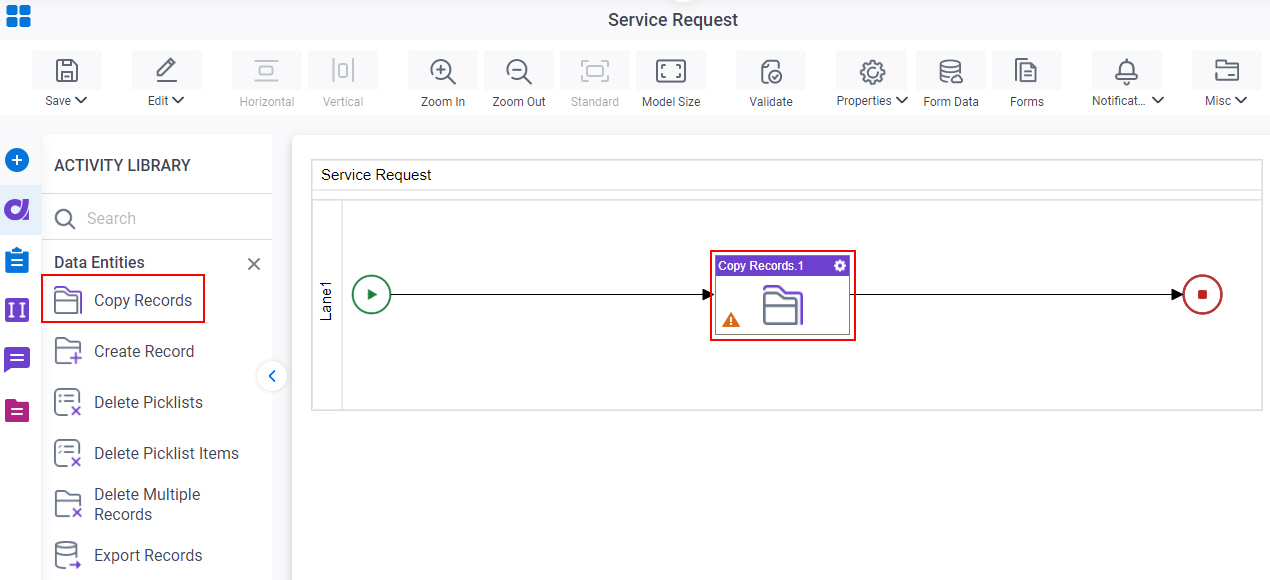This screenshot has width=1270, height=580.
Task: Click the Vertical align icon
Action: pyautogui.click(x=343, y=70)
